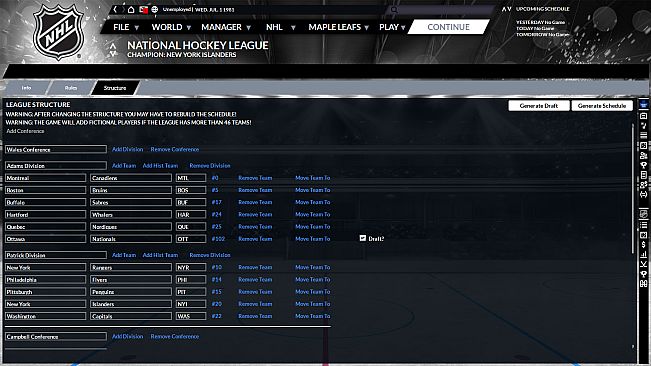The image size is (651, 366).
Task: Click Remove Team for Hartford Whalers
Action: point(255,215)
